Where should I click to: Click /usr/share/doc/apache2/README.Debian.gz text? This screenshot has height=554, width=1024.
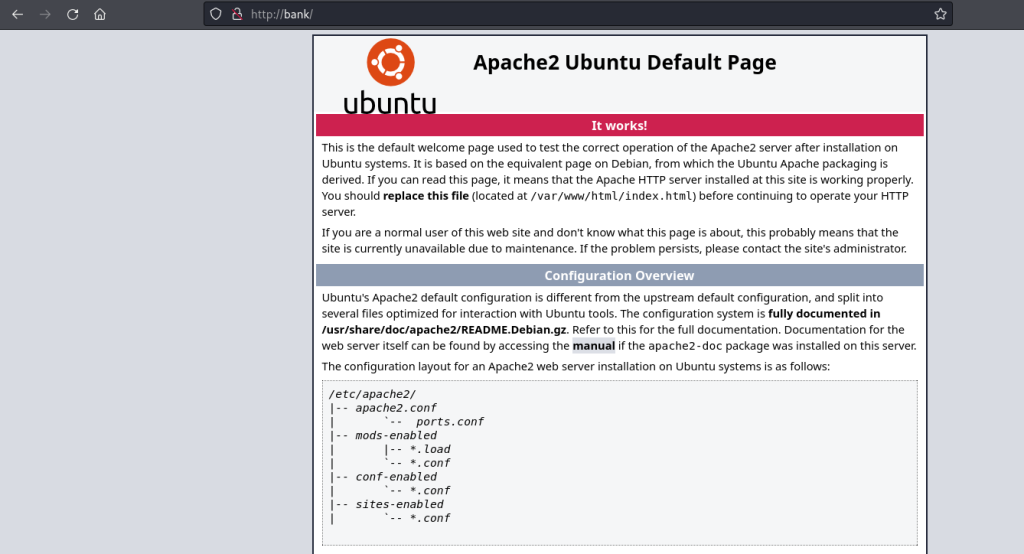pos(444,330)
